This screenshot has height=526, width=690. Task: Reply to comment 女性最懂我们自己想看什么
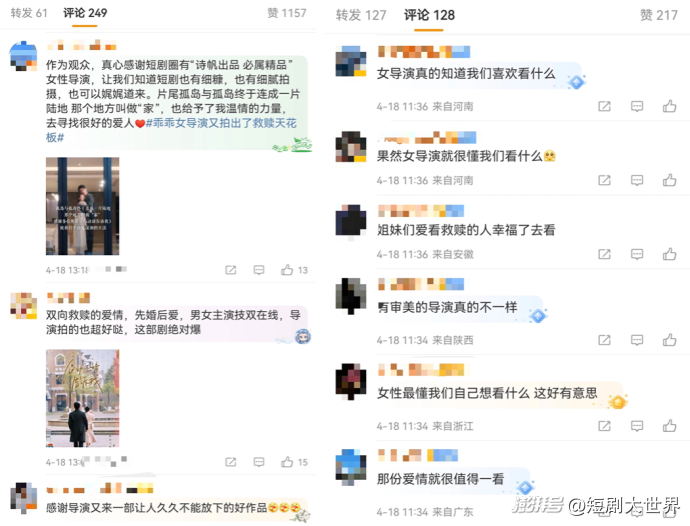(637, 426)
